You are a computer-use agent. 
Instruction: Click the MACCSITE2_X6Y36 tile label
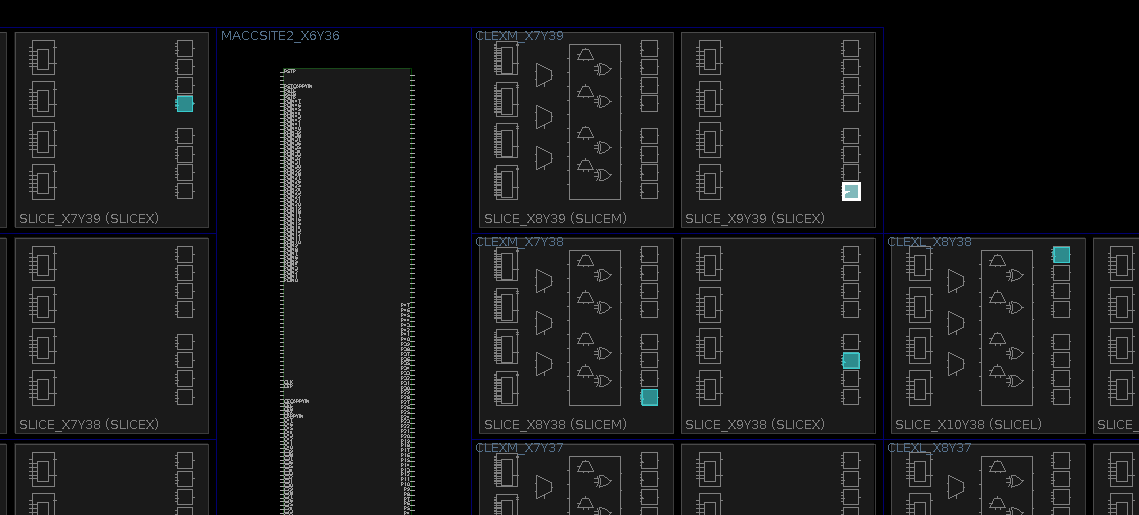[280, 36]
